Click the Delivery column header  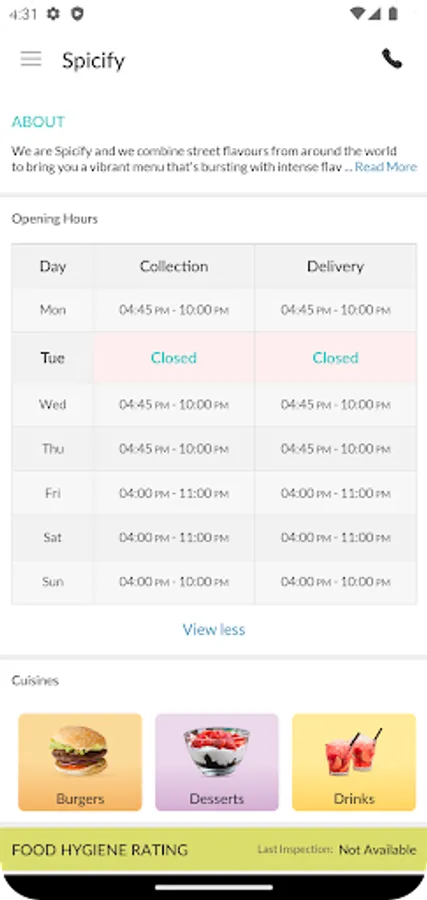tap(336, 266)
